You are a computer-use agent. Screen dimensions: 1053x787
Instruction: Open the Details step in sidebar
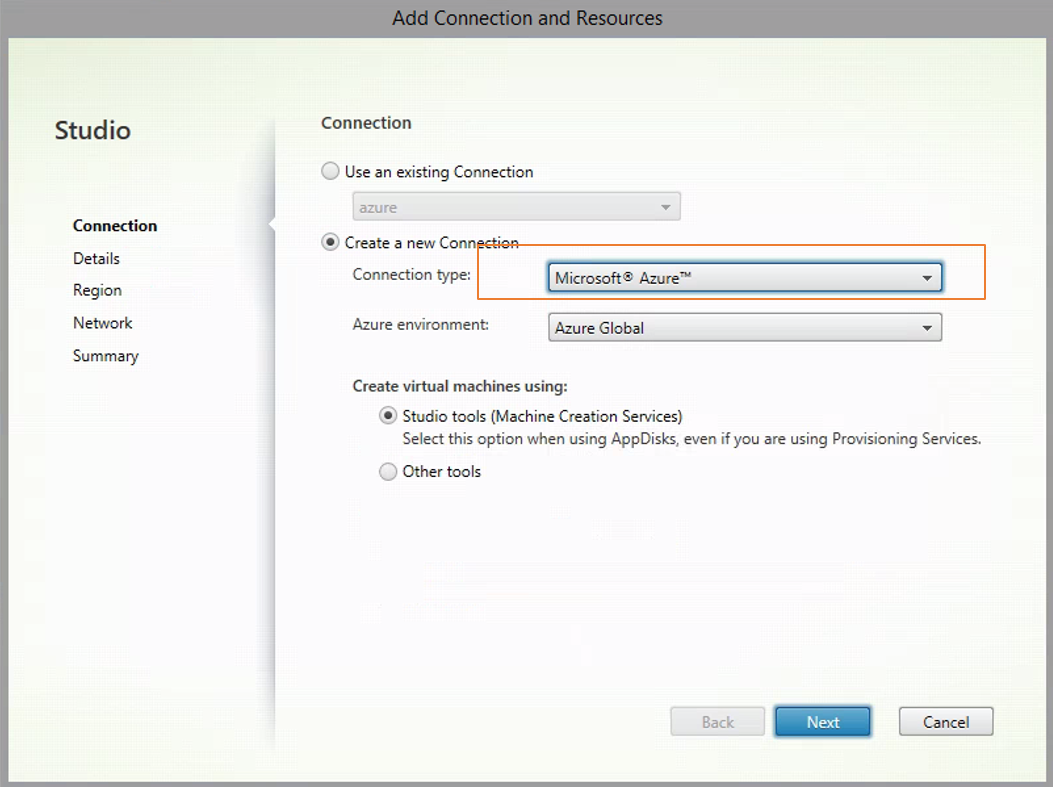click(96, 258)
